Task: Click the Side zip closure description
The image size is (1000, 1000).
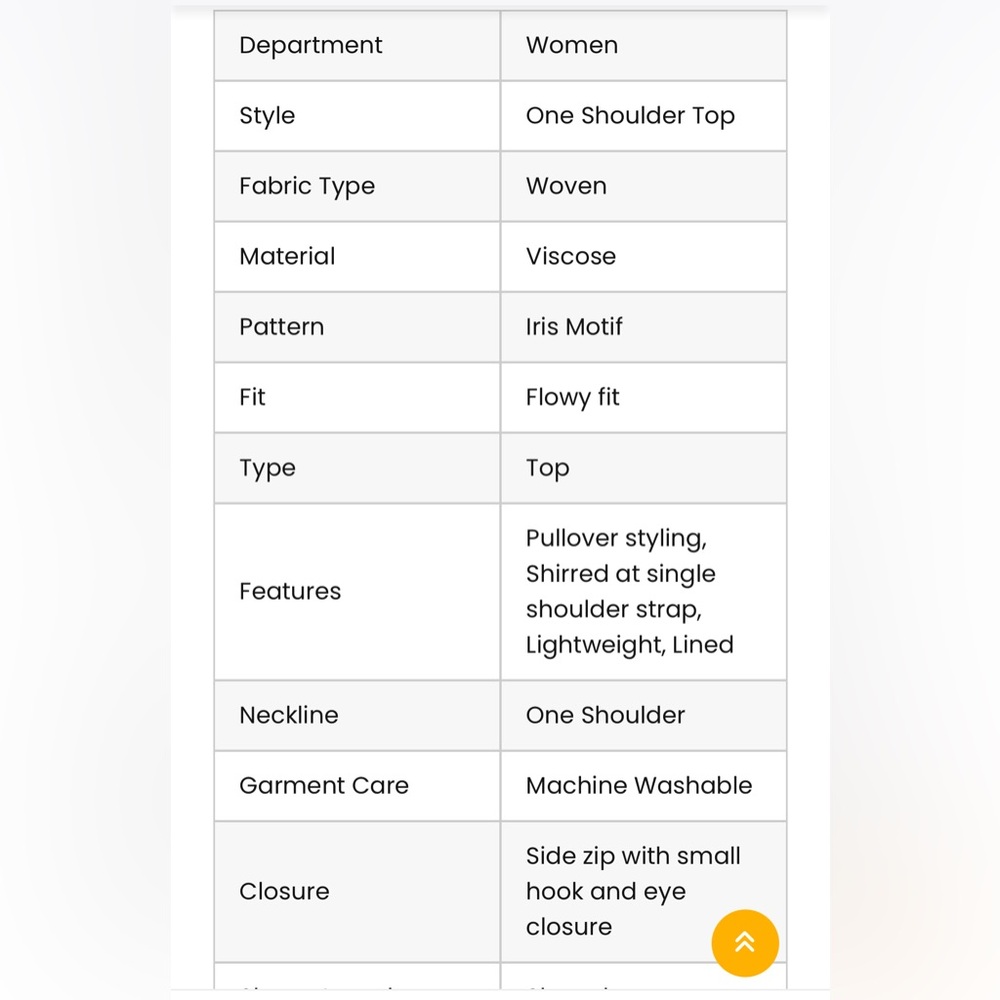Action: (x=633, y=892)
